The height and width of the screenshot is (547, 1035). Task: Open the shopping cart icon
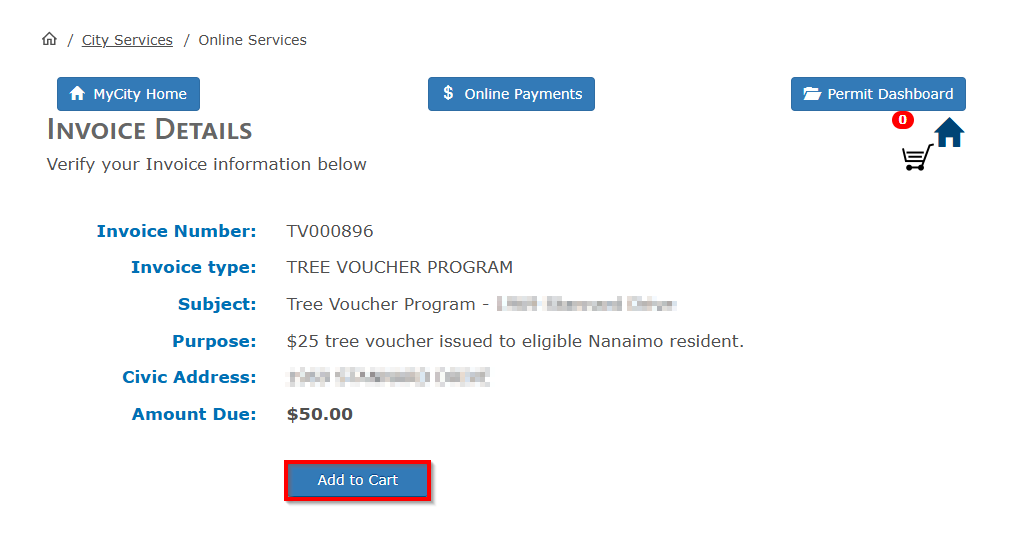click(916, 158)
